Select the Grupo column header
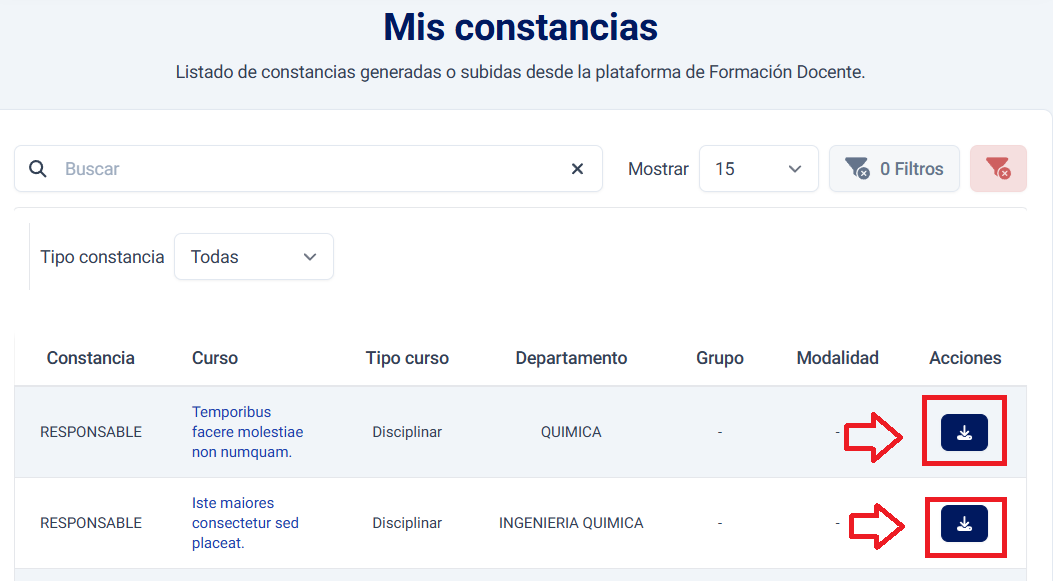The width and height of the screenshot is (1053, 581). [x=720, y=358]
